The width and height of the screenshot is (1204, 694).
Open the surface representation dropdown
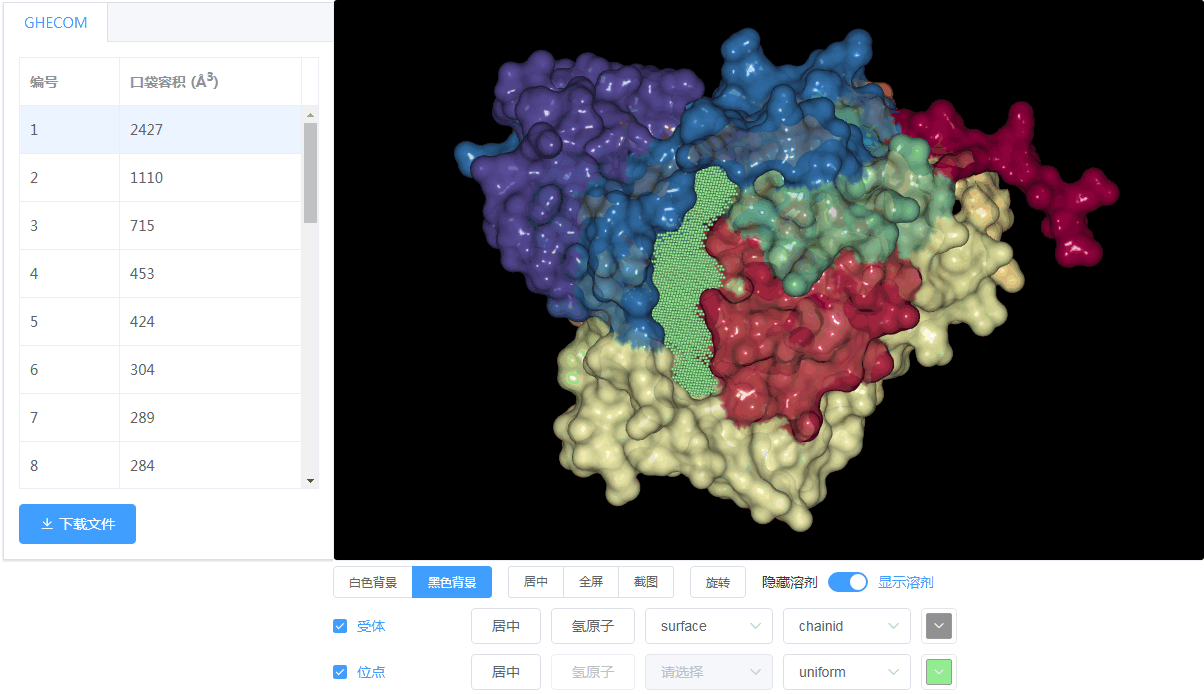click(708, 626)
